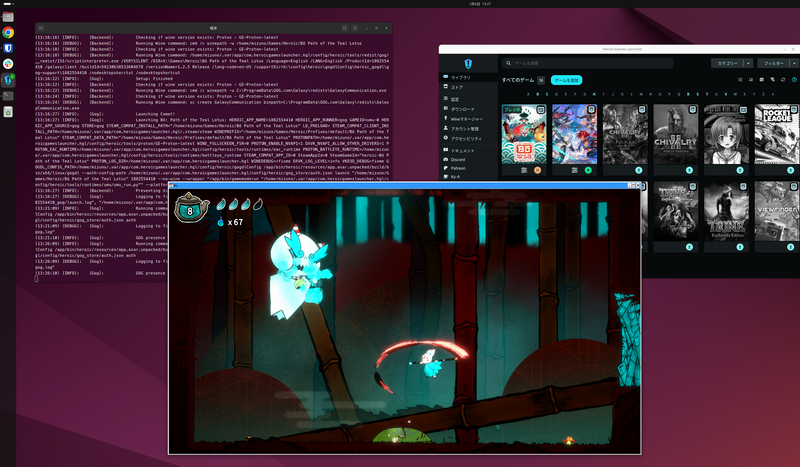Open ストア in Heroic sidebar
800x467 pixels.
468,87
